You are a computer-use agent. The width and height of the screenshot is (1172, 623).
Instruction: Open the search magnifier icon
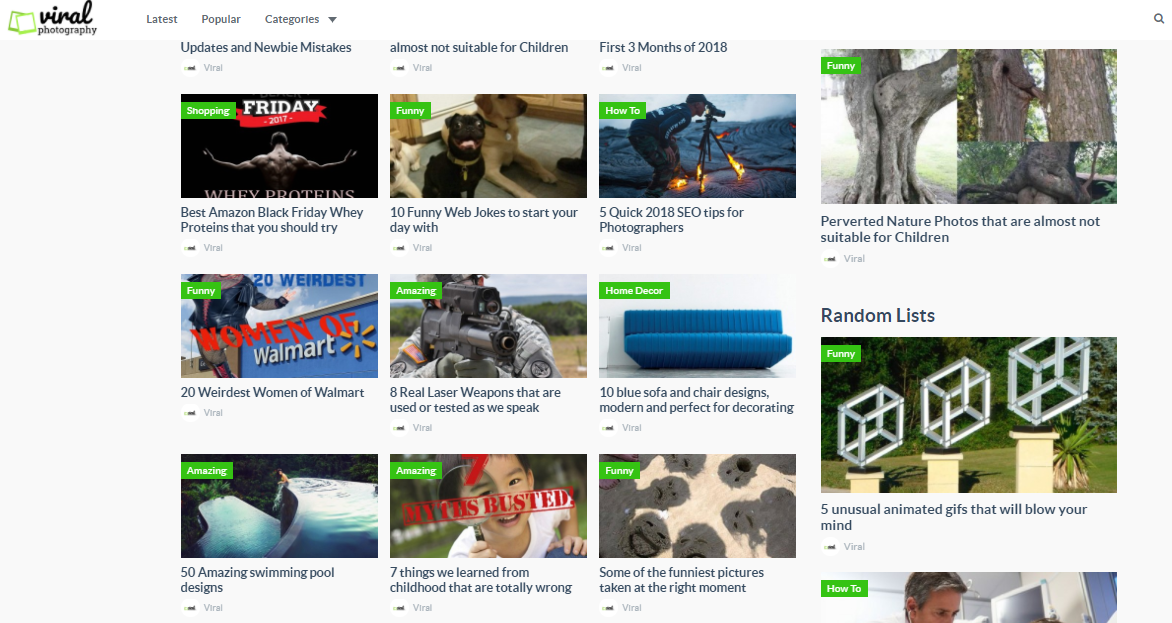pos(1159,19)
